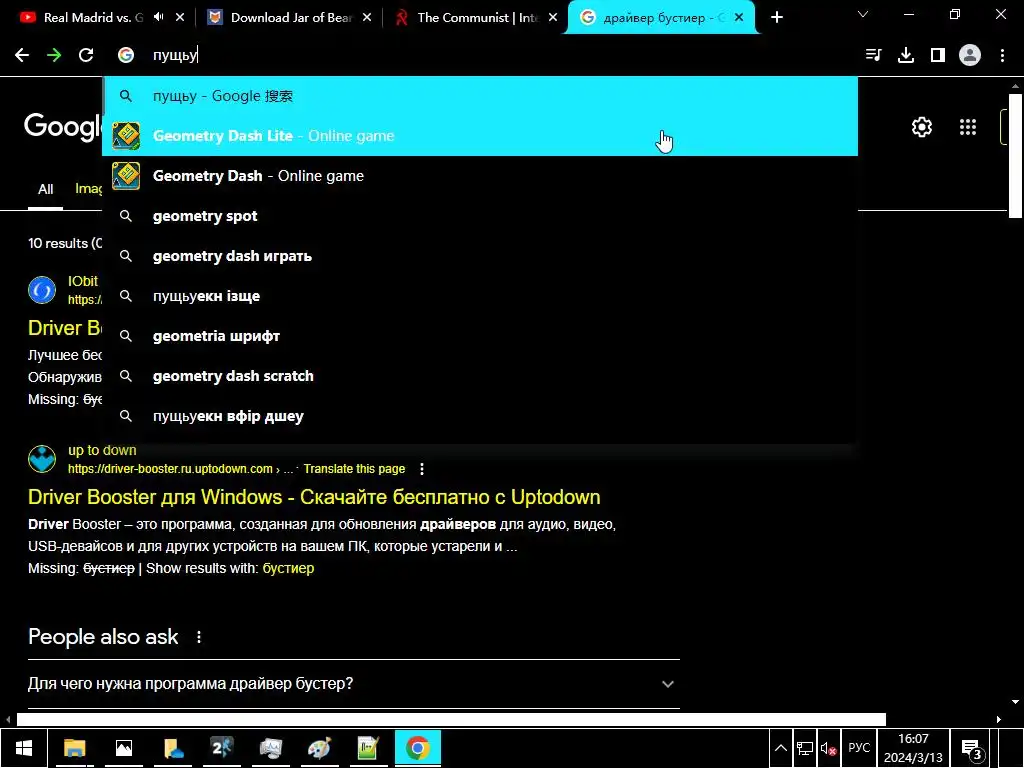Screen dimensions: 1024x768
Task: Go forward with the green arrow
Action: tap(54, 56)
